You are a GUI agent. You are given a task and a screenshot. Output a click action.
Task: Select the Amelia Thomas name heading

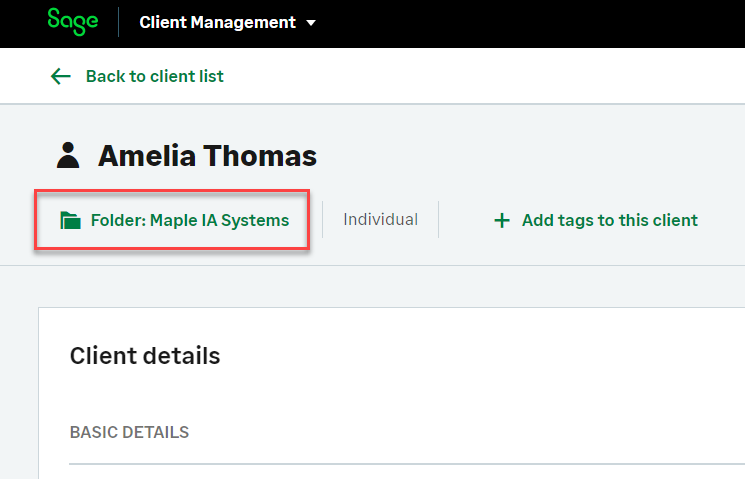(x=207, y=156)
